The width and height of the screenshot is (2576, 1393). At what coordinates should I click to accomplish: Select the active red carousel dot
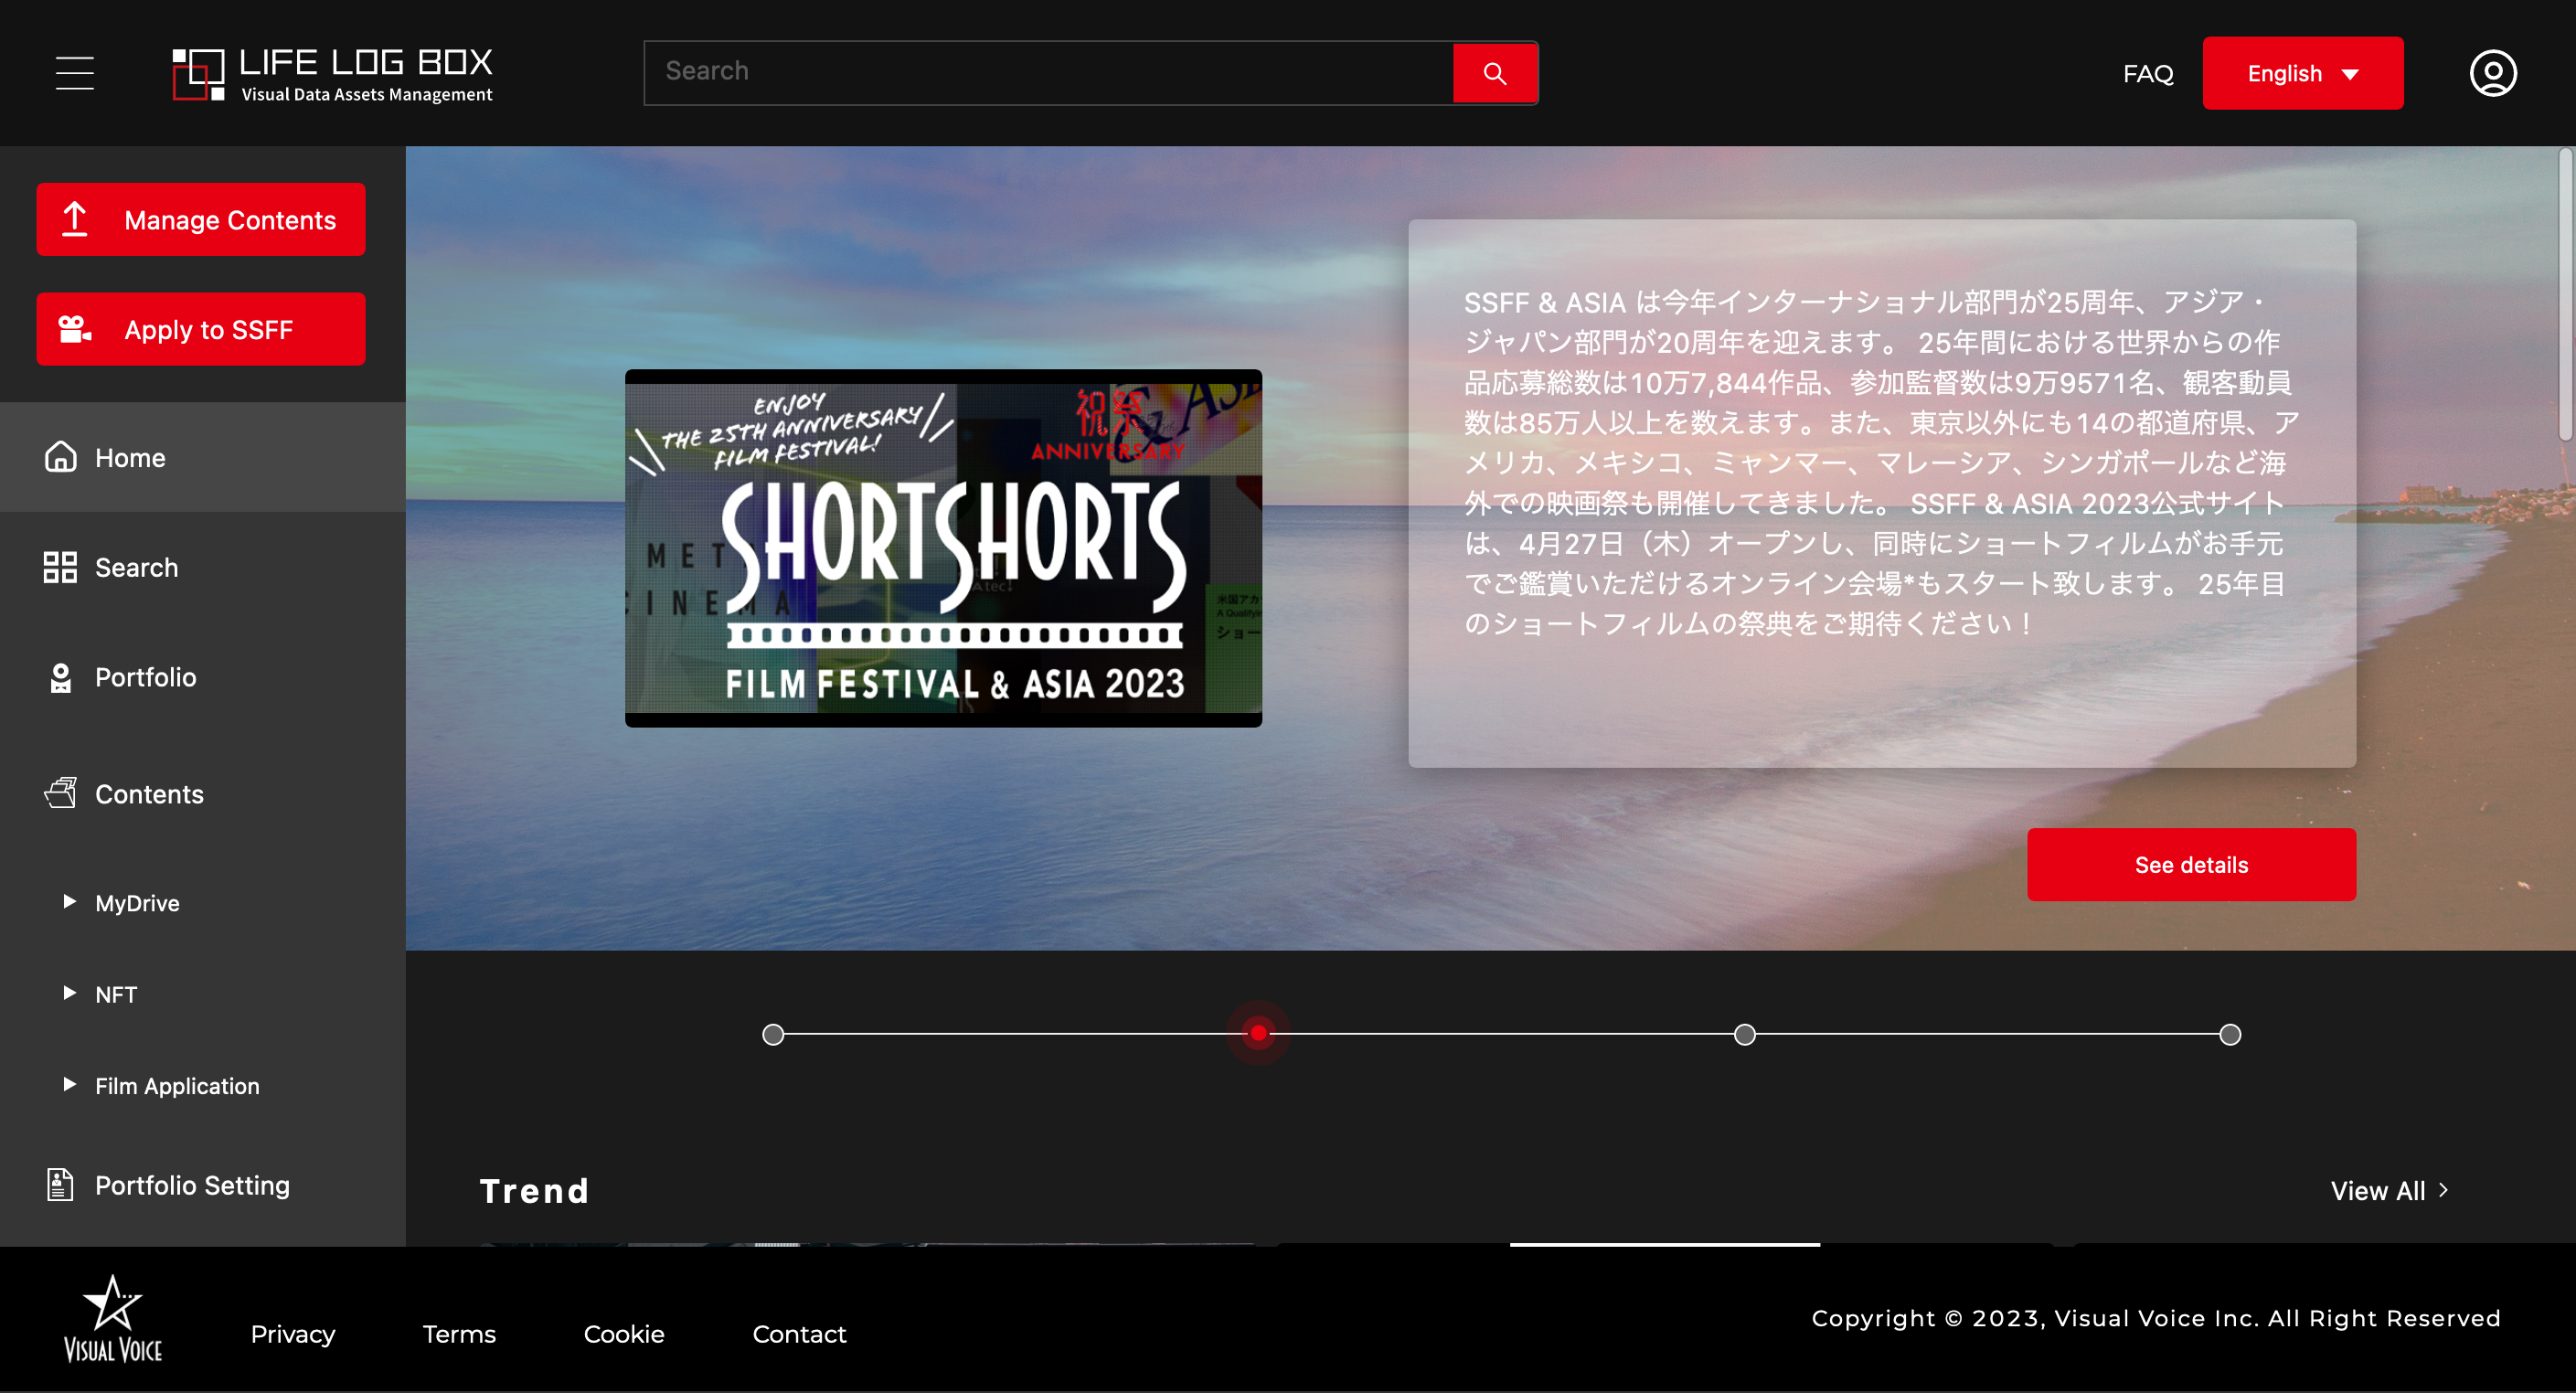pos(1258,1033)
